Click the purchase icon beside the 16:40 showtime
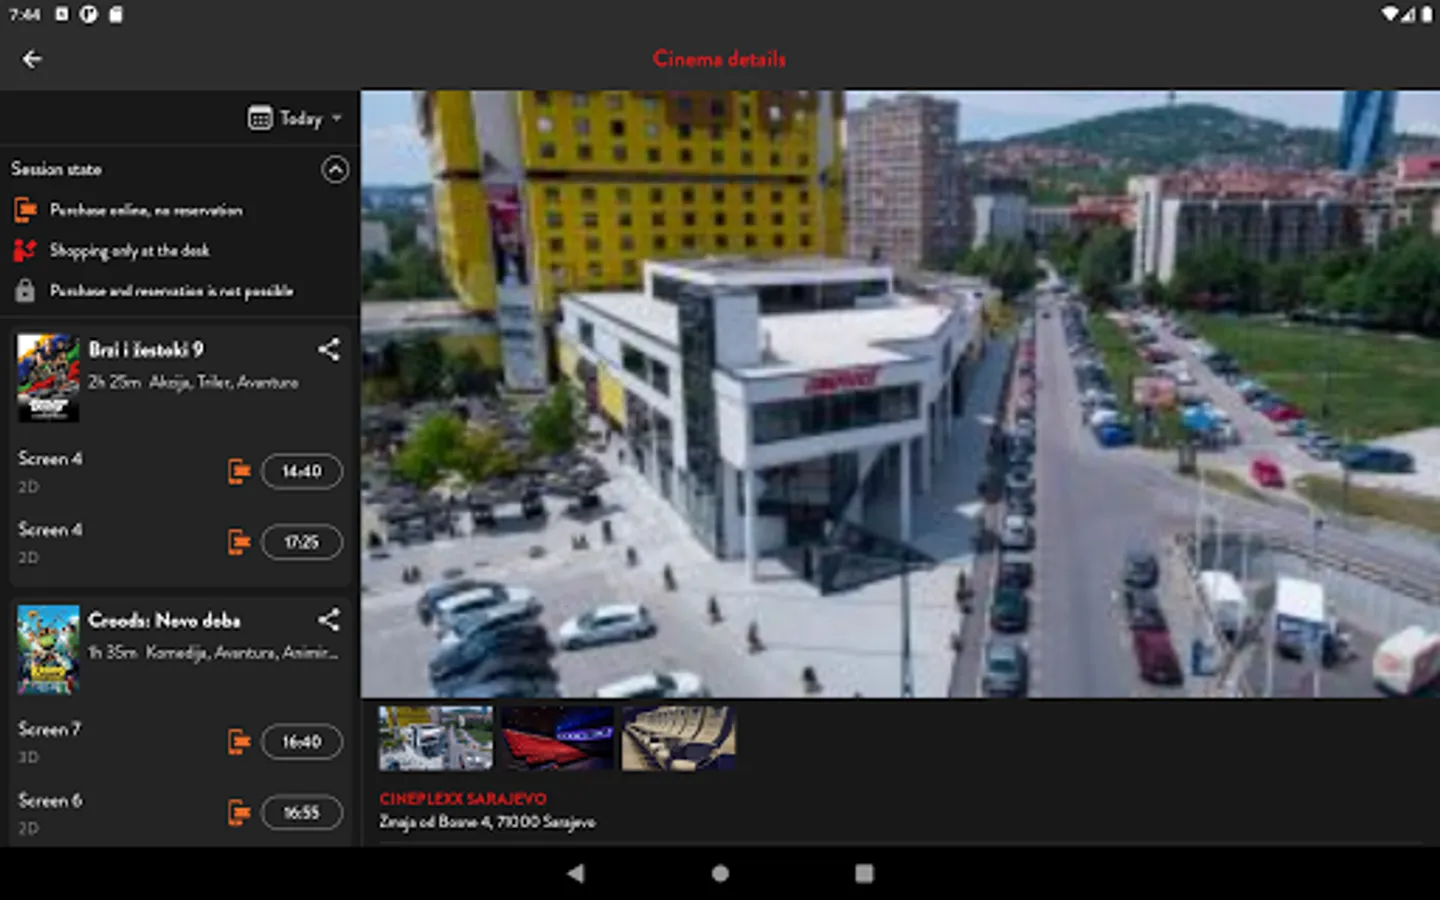 238,742
